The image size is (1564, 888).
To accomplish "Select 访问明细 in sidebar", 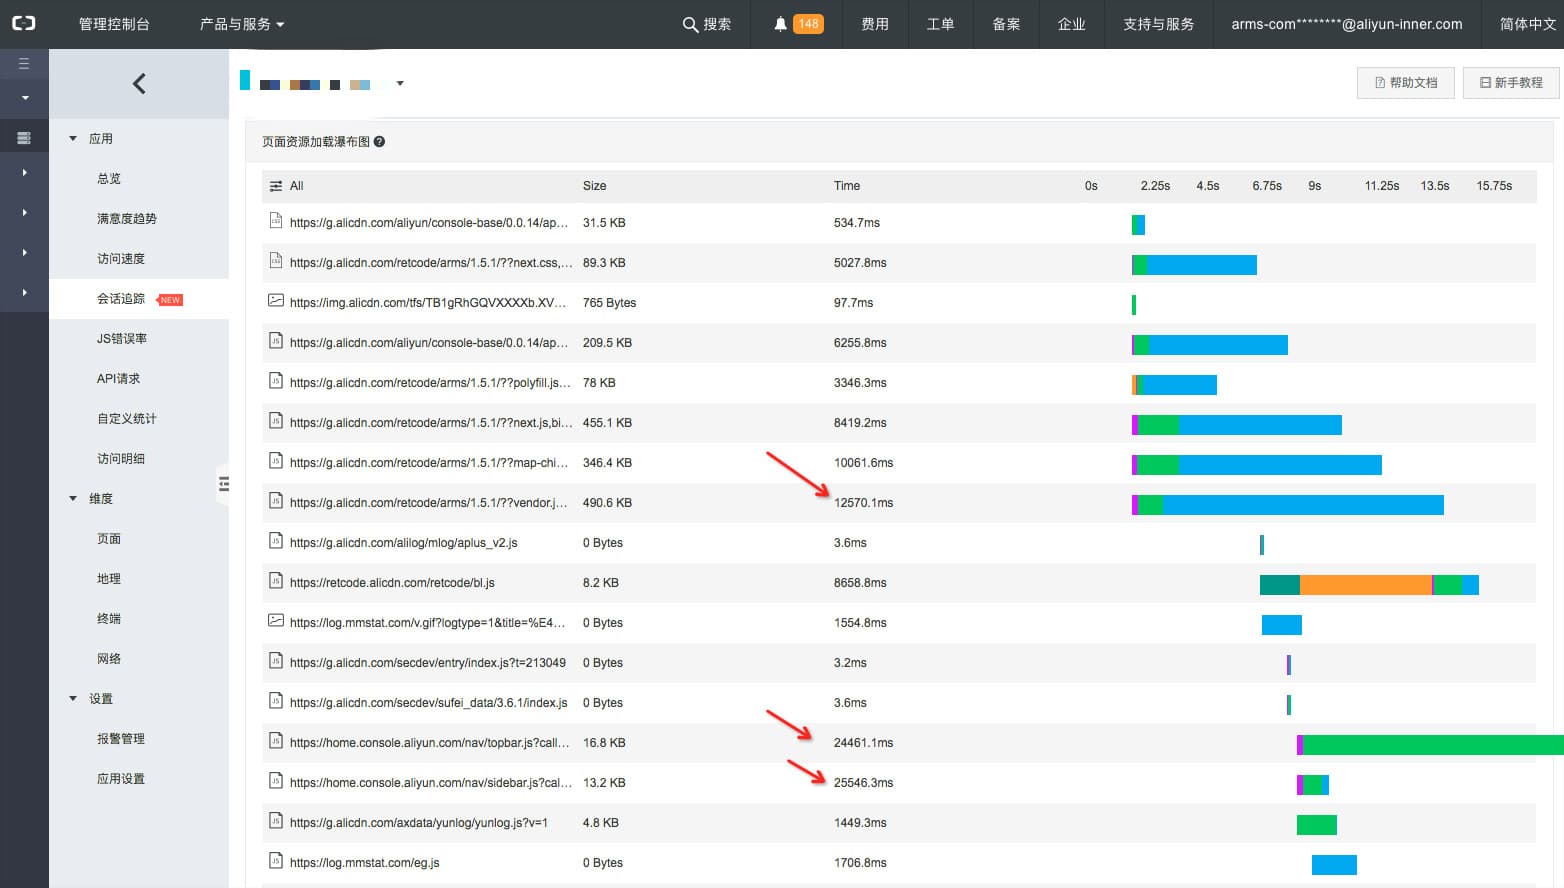I will pos(121,459).
